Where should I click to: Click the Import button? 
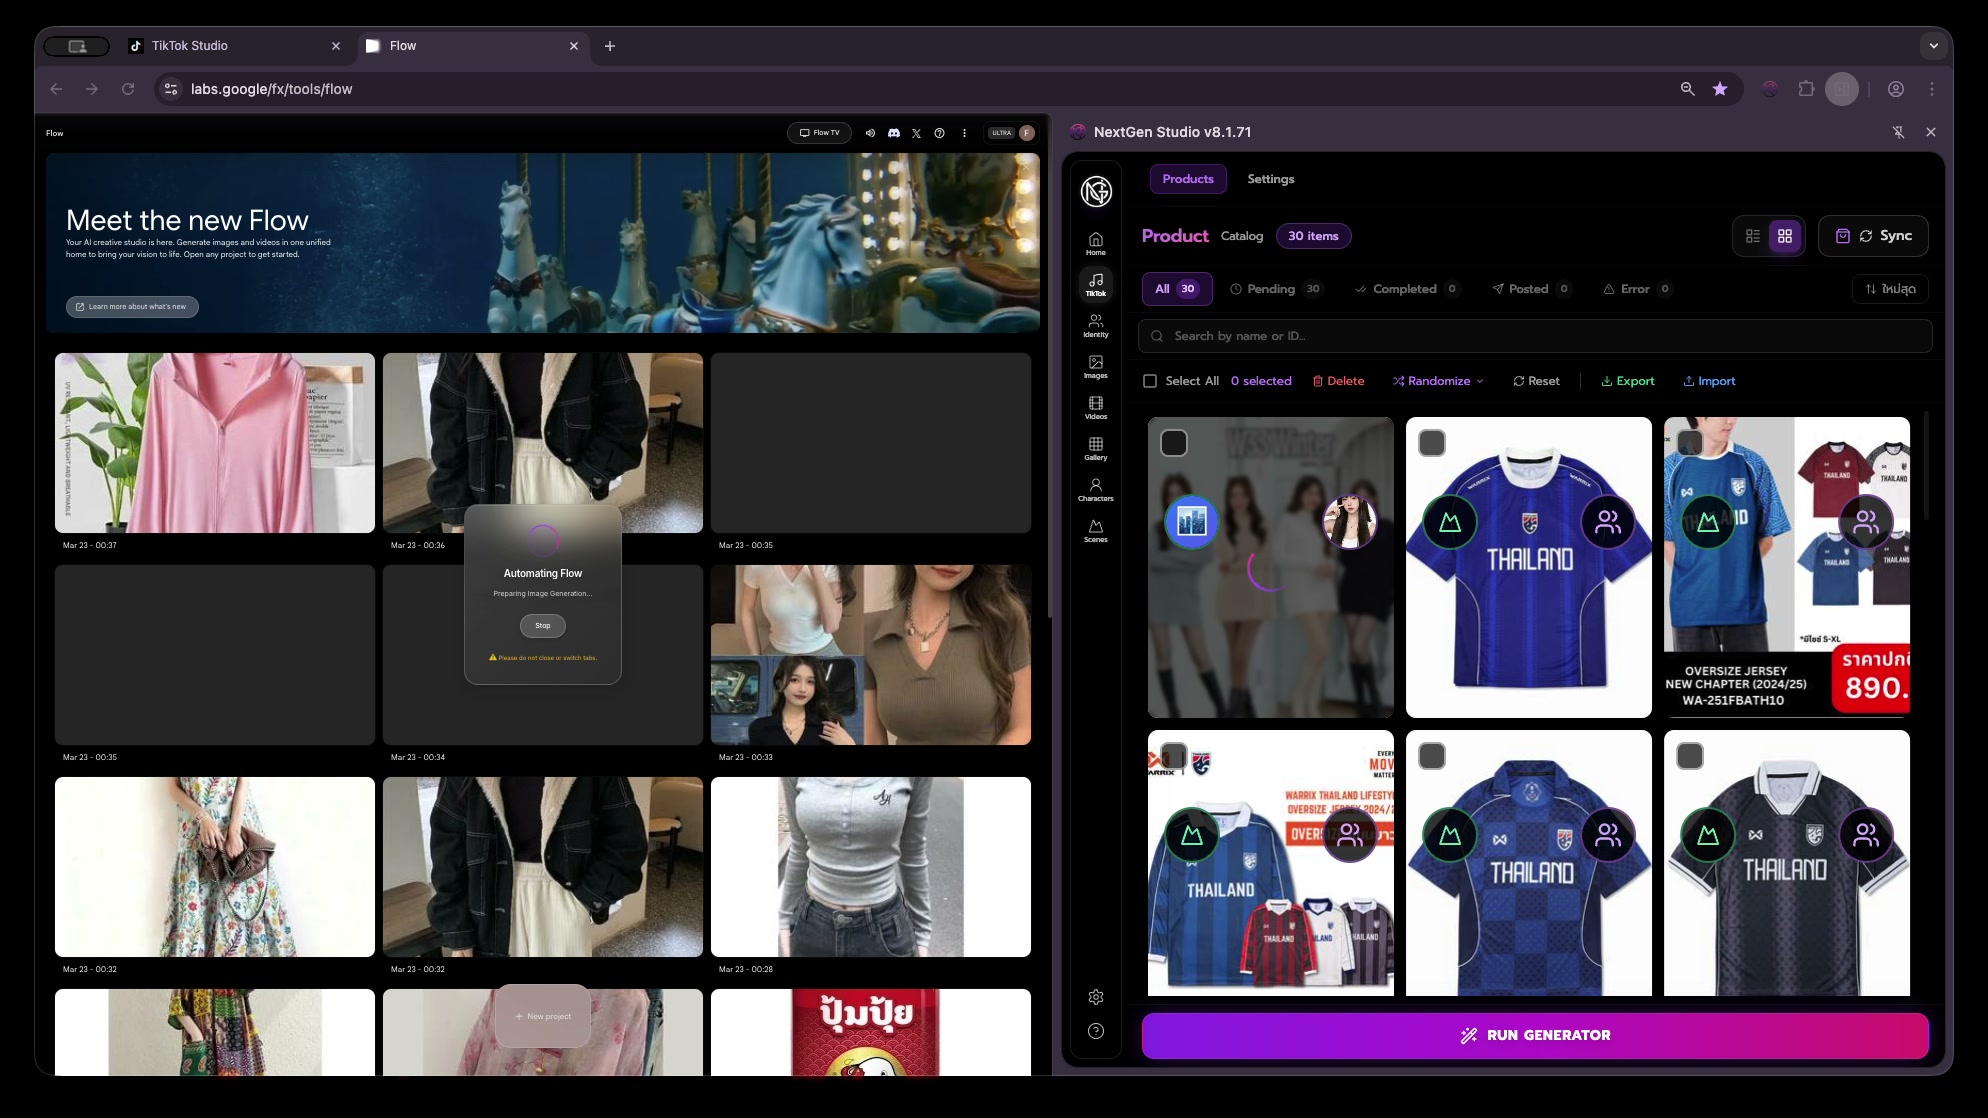1709,381
